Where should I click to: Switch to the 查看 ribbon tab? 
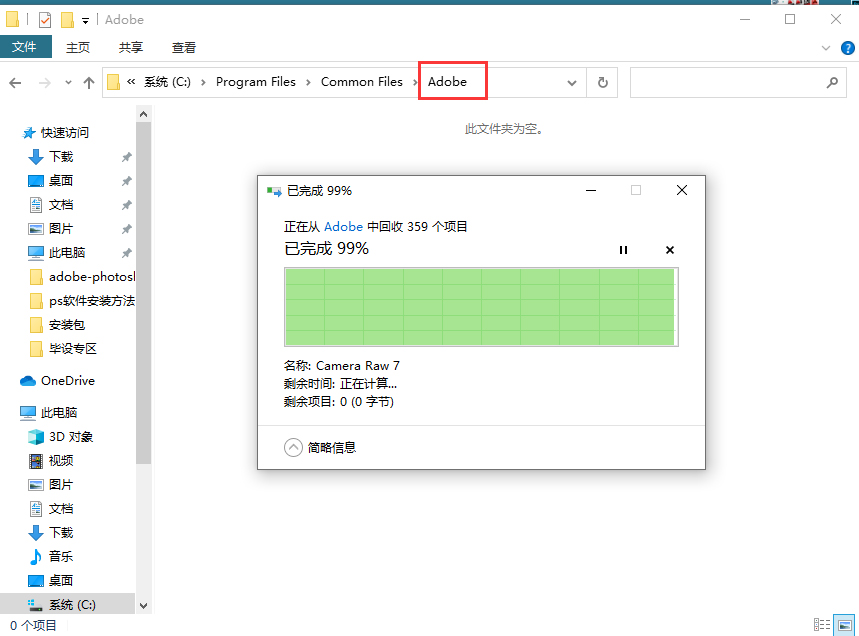pos(184,48)
